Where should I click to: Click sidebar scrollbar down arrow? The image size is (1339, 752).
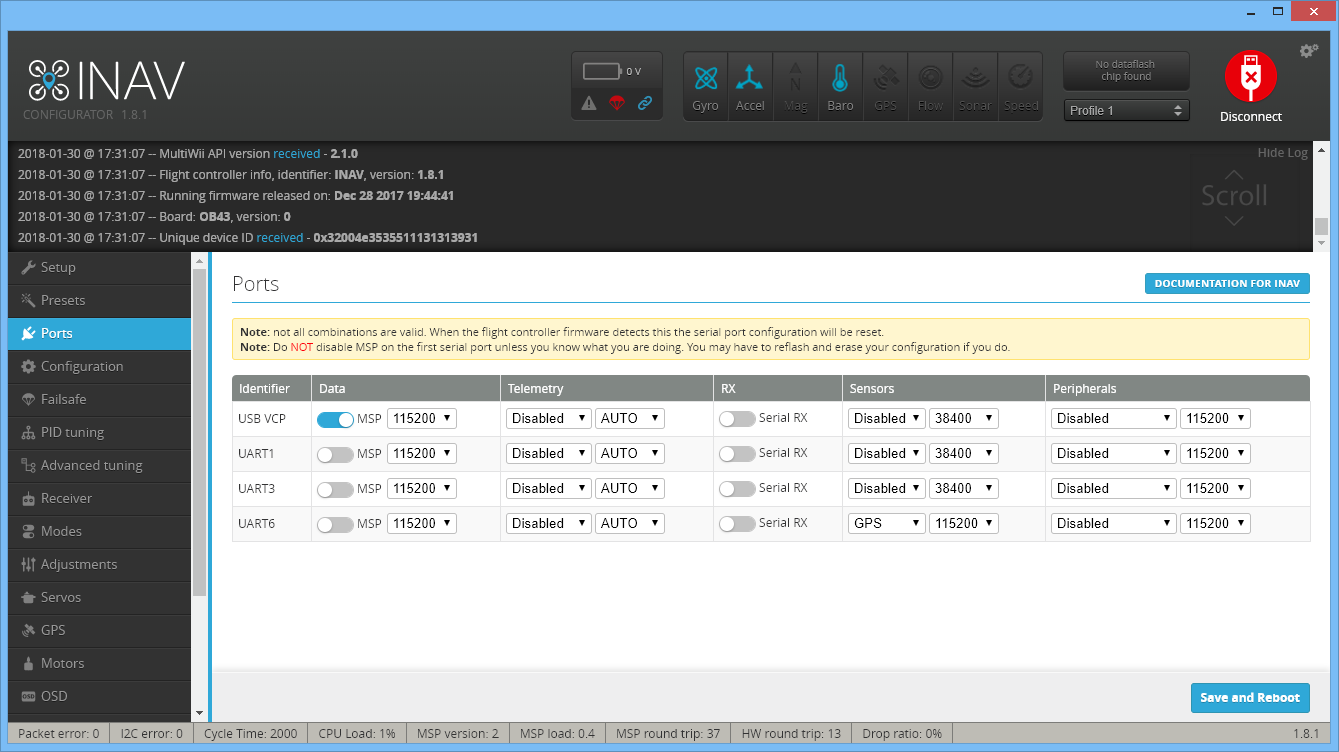pyautogui.click(x=199, y=713)
